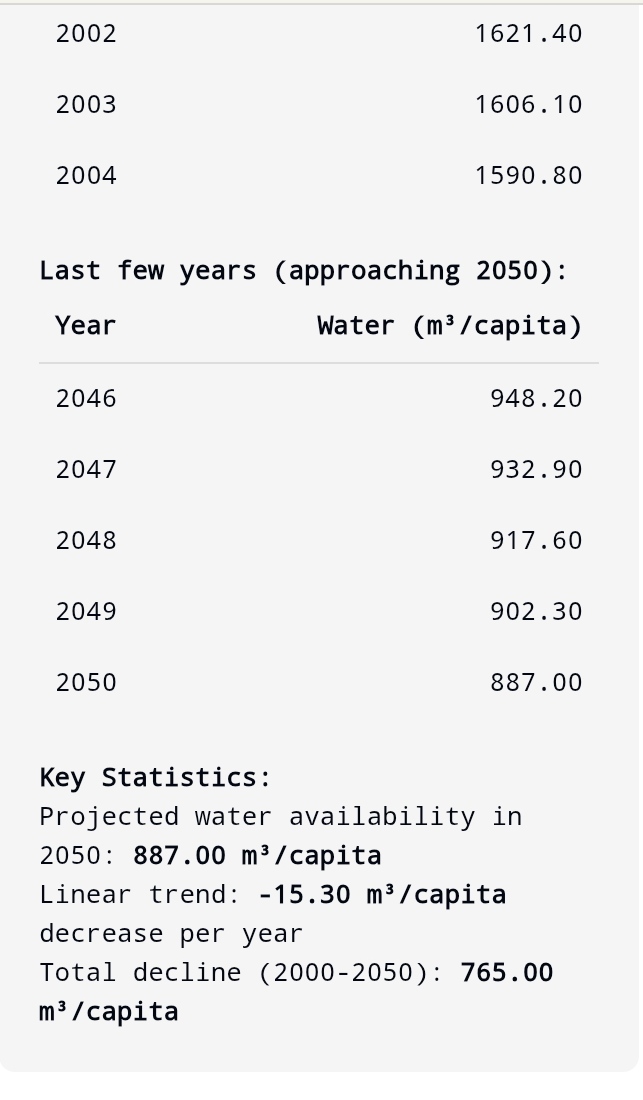Click the Year column header
The width and height of the screenshot is (643, 1100).
click(x=86, y=325)
